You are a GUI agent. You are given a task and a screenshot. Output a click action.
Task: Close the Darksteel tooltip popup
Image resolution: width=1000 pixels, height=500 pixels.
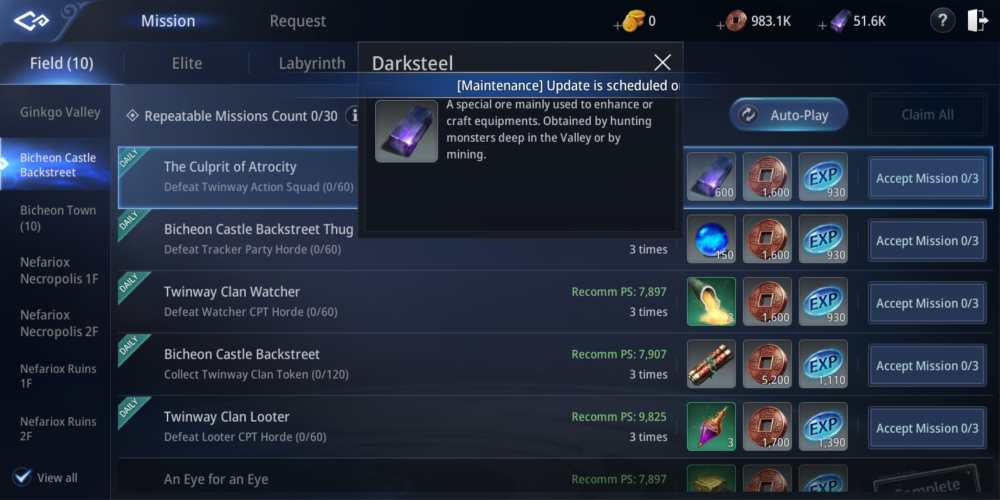[663, 62]
